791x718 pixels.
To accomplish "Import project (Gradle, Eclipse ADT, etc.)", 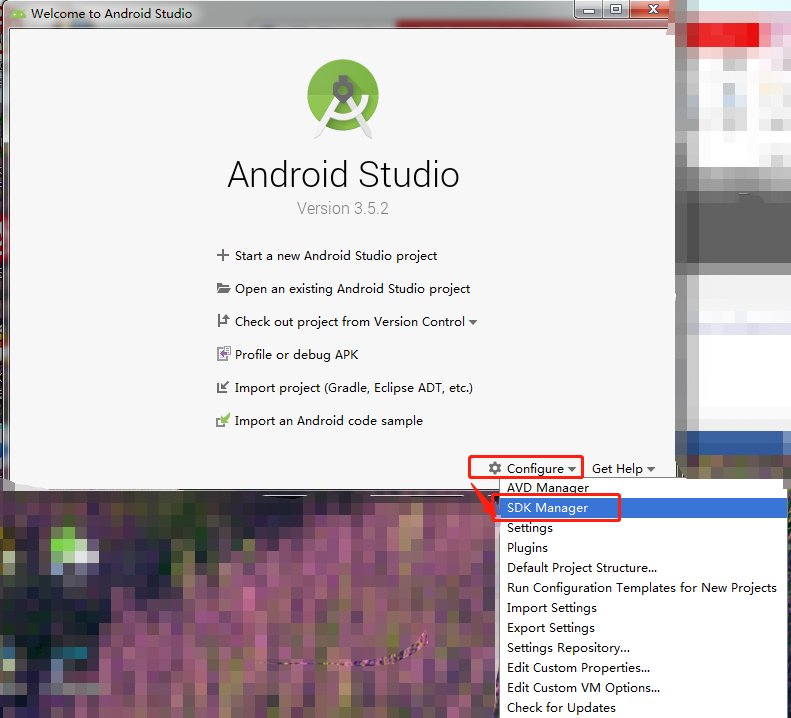I will click(x=354, y=388).
